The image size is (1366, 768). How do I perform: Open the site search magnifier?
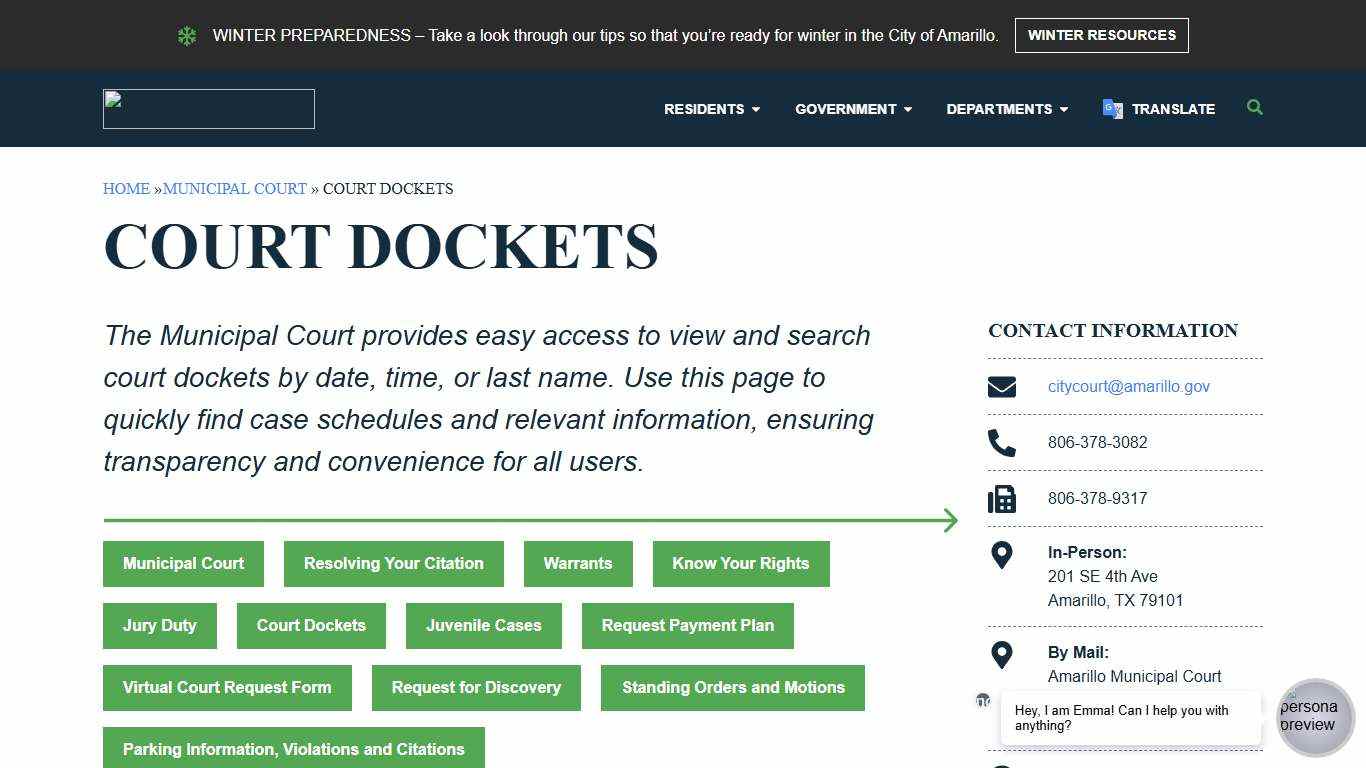[1255, 108]
